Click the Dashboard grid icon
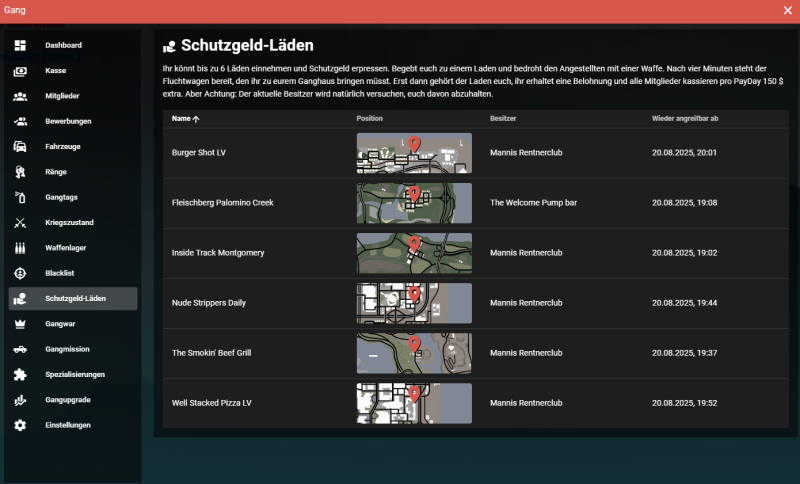 tap(20, 45)
